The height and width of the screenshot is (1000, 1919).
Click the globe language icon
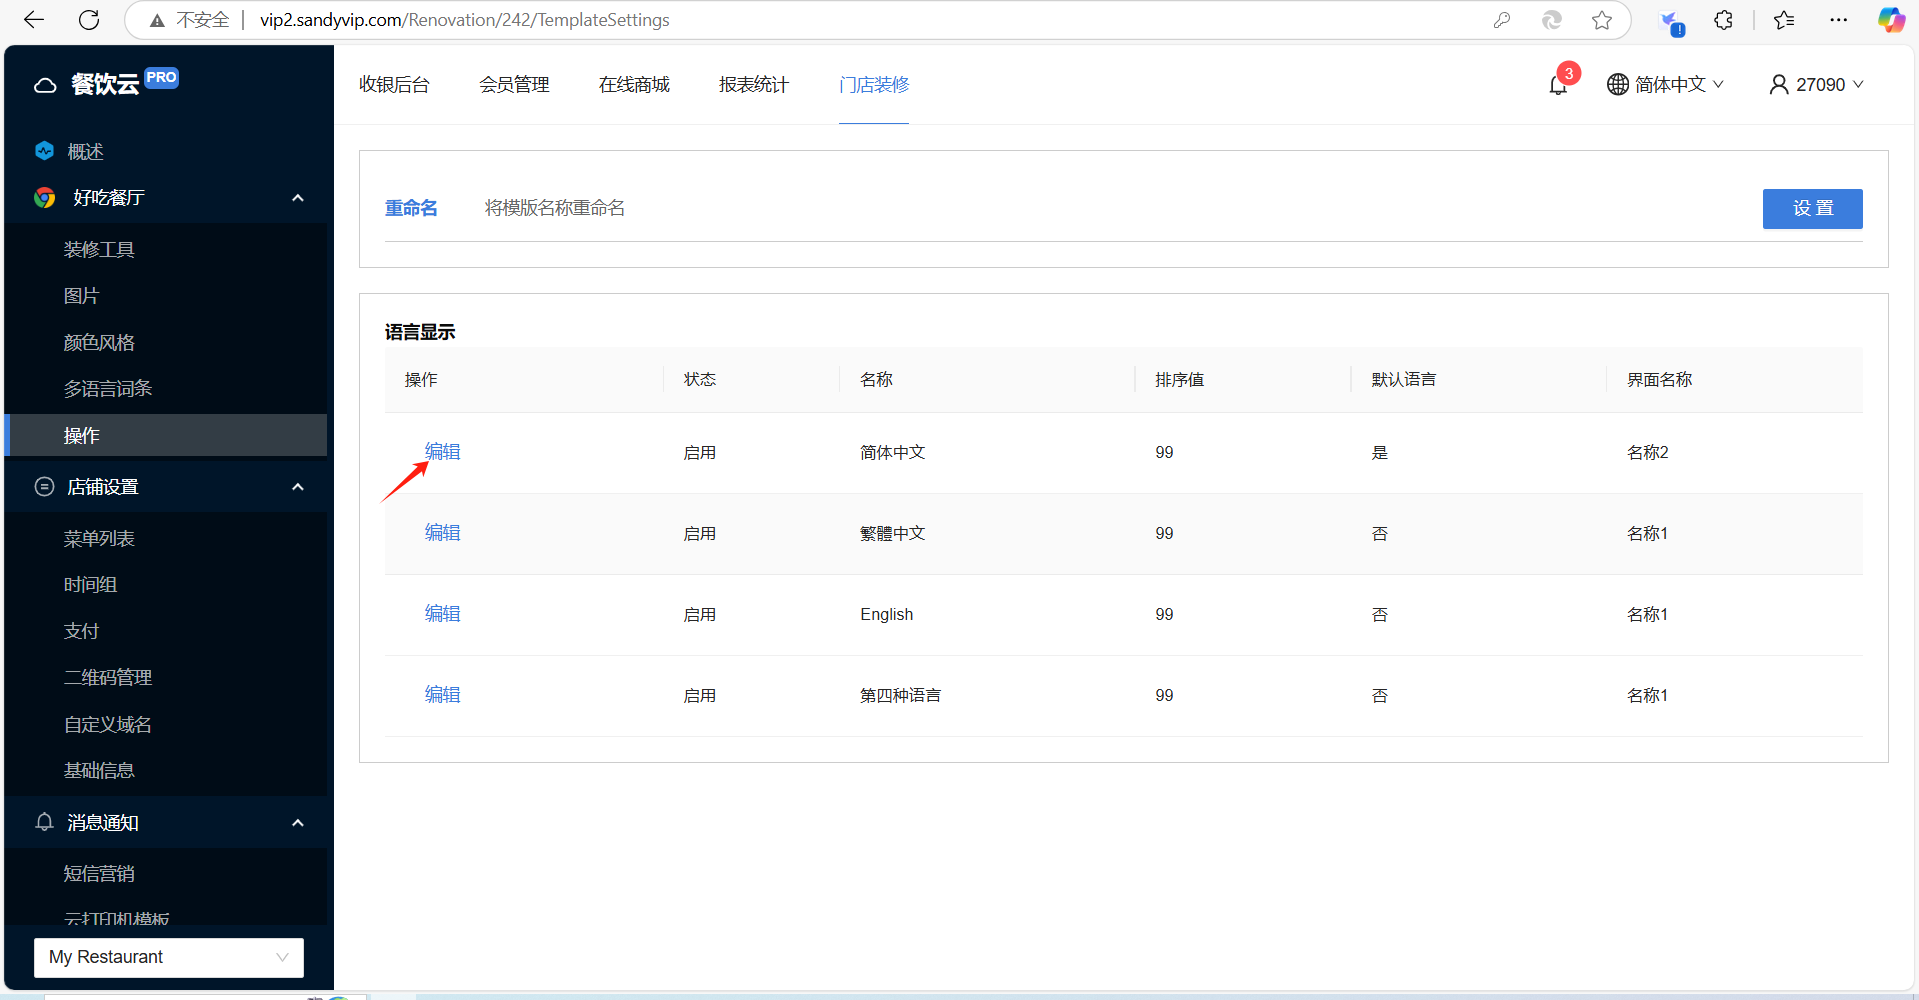[x=1617, y=85]
